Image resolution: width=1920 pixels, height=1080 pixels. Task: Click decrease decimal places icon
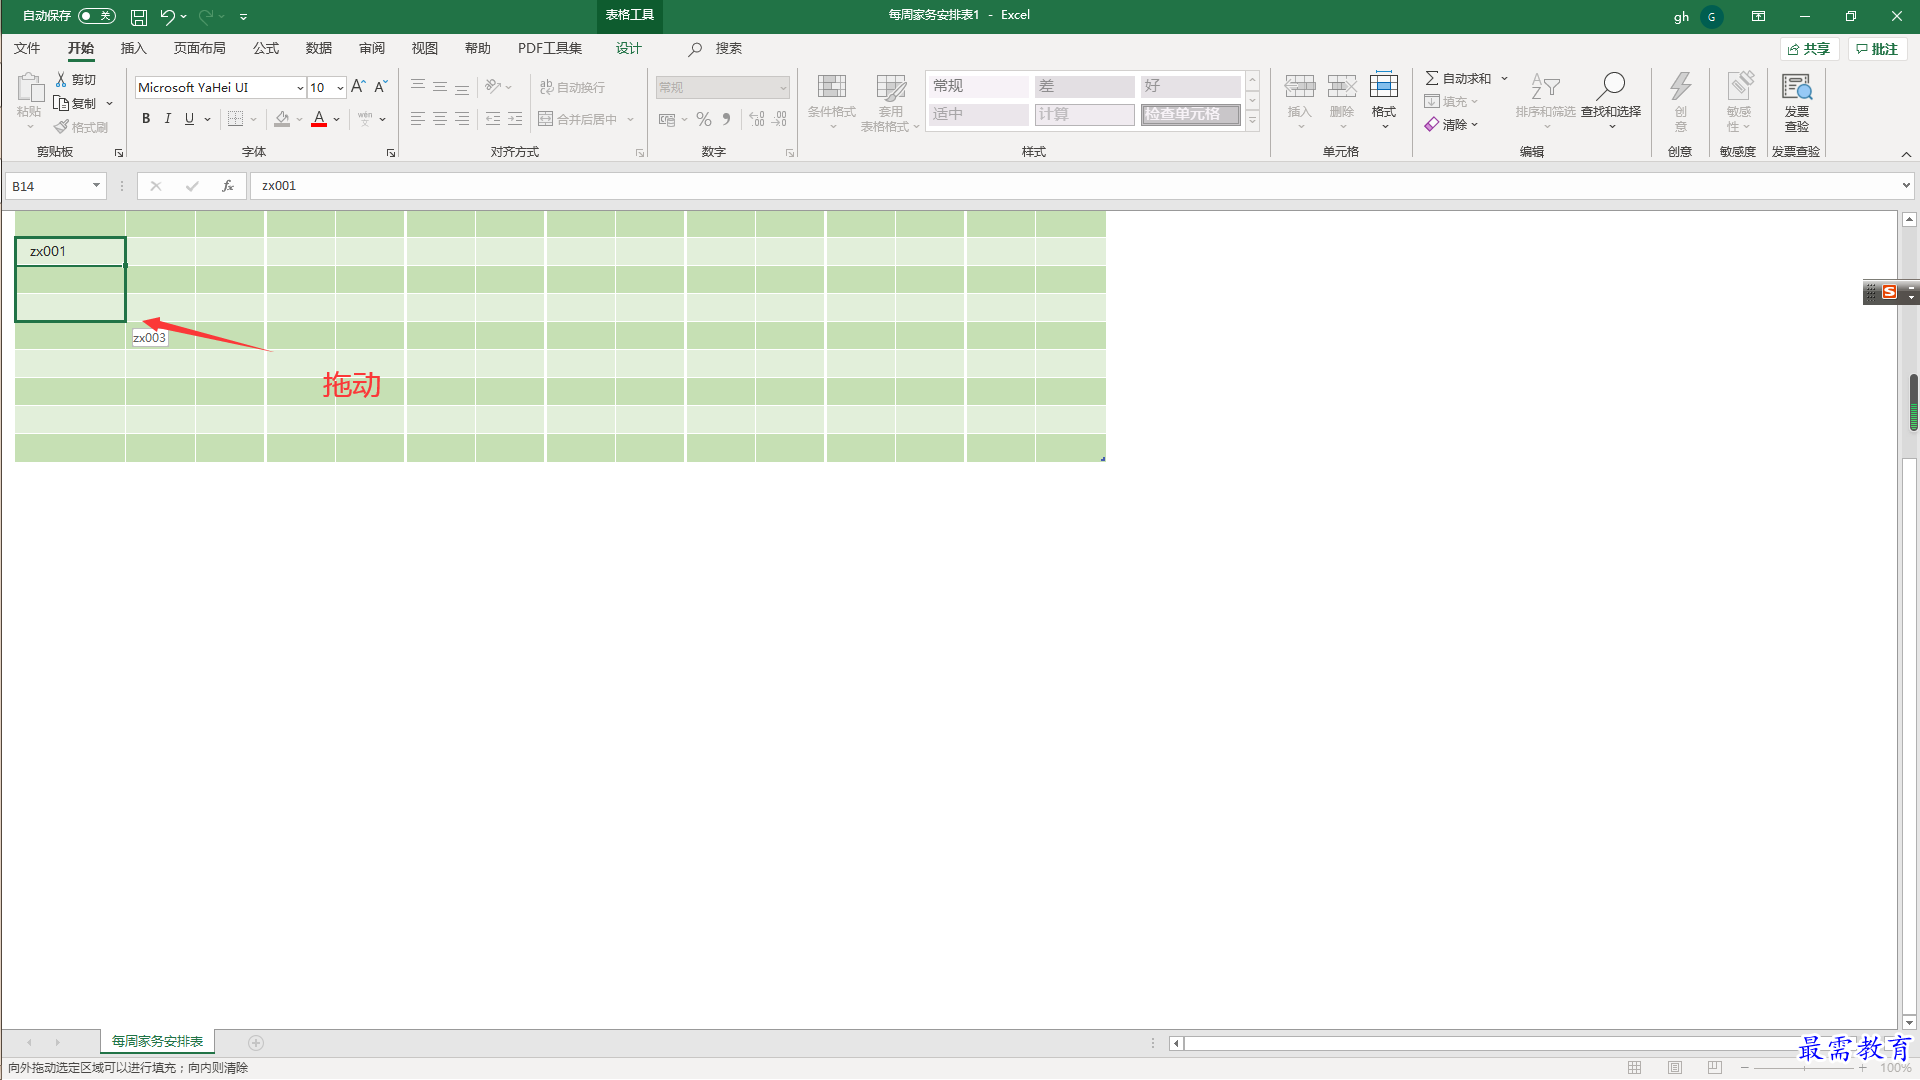(780, 119)
